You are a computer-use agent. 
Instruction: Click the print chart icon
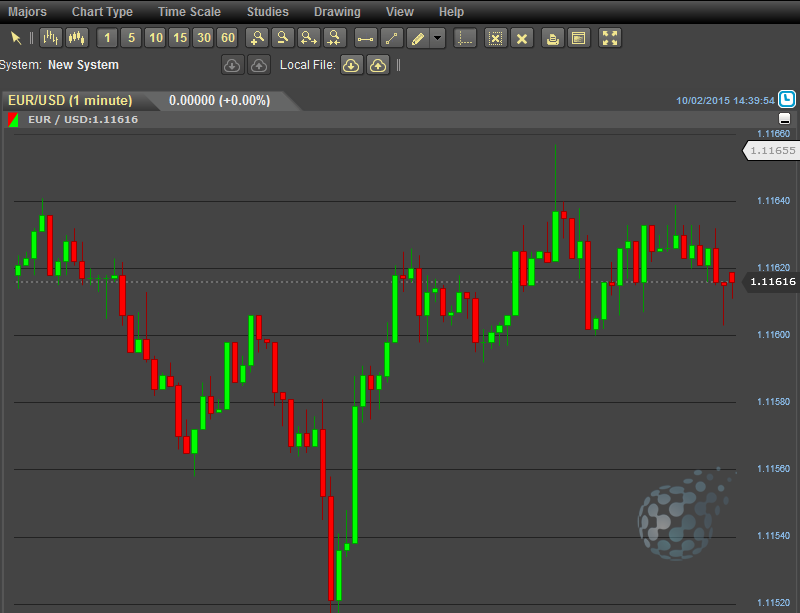point(553,38)
